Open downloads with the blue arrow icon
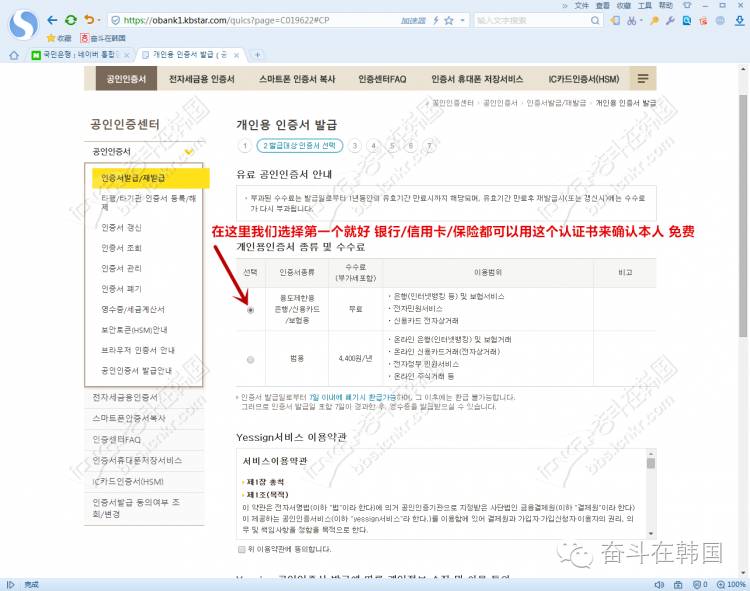 coord(739,21)
